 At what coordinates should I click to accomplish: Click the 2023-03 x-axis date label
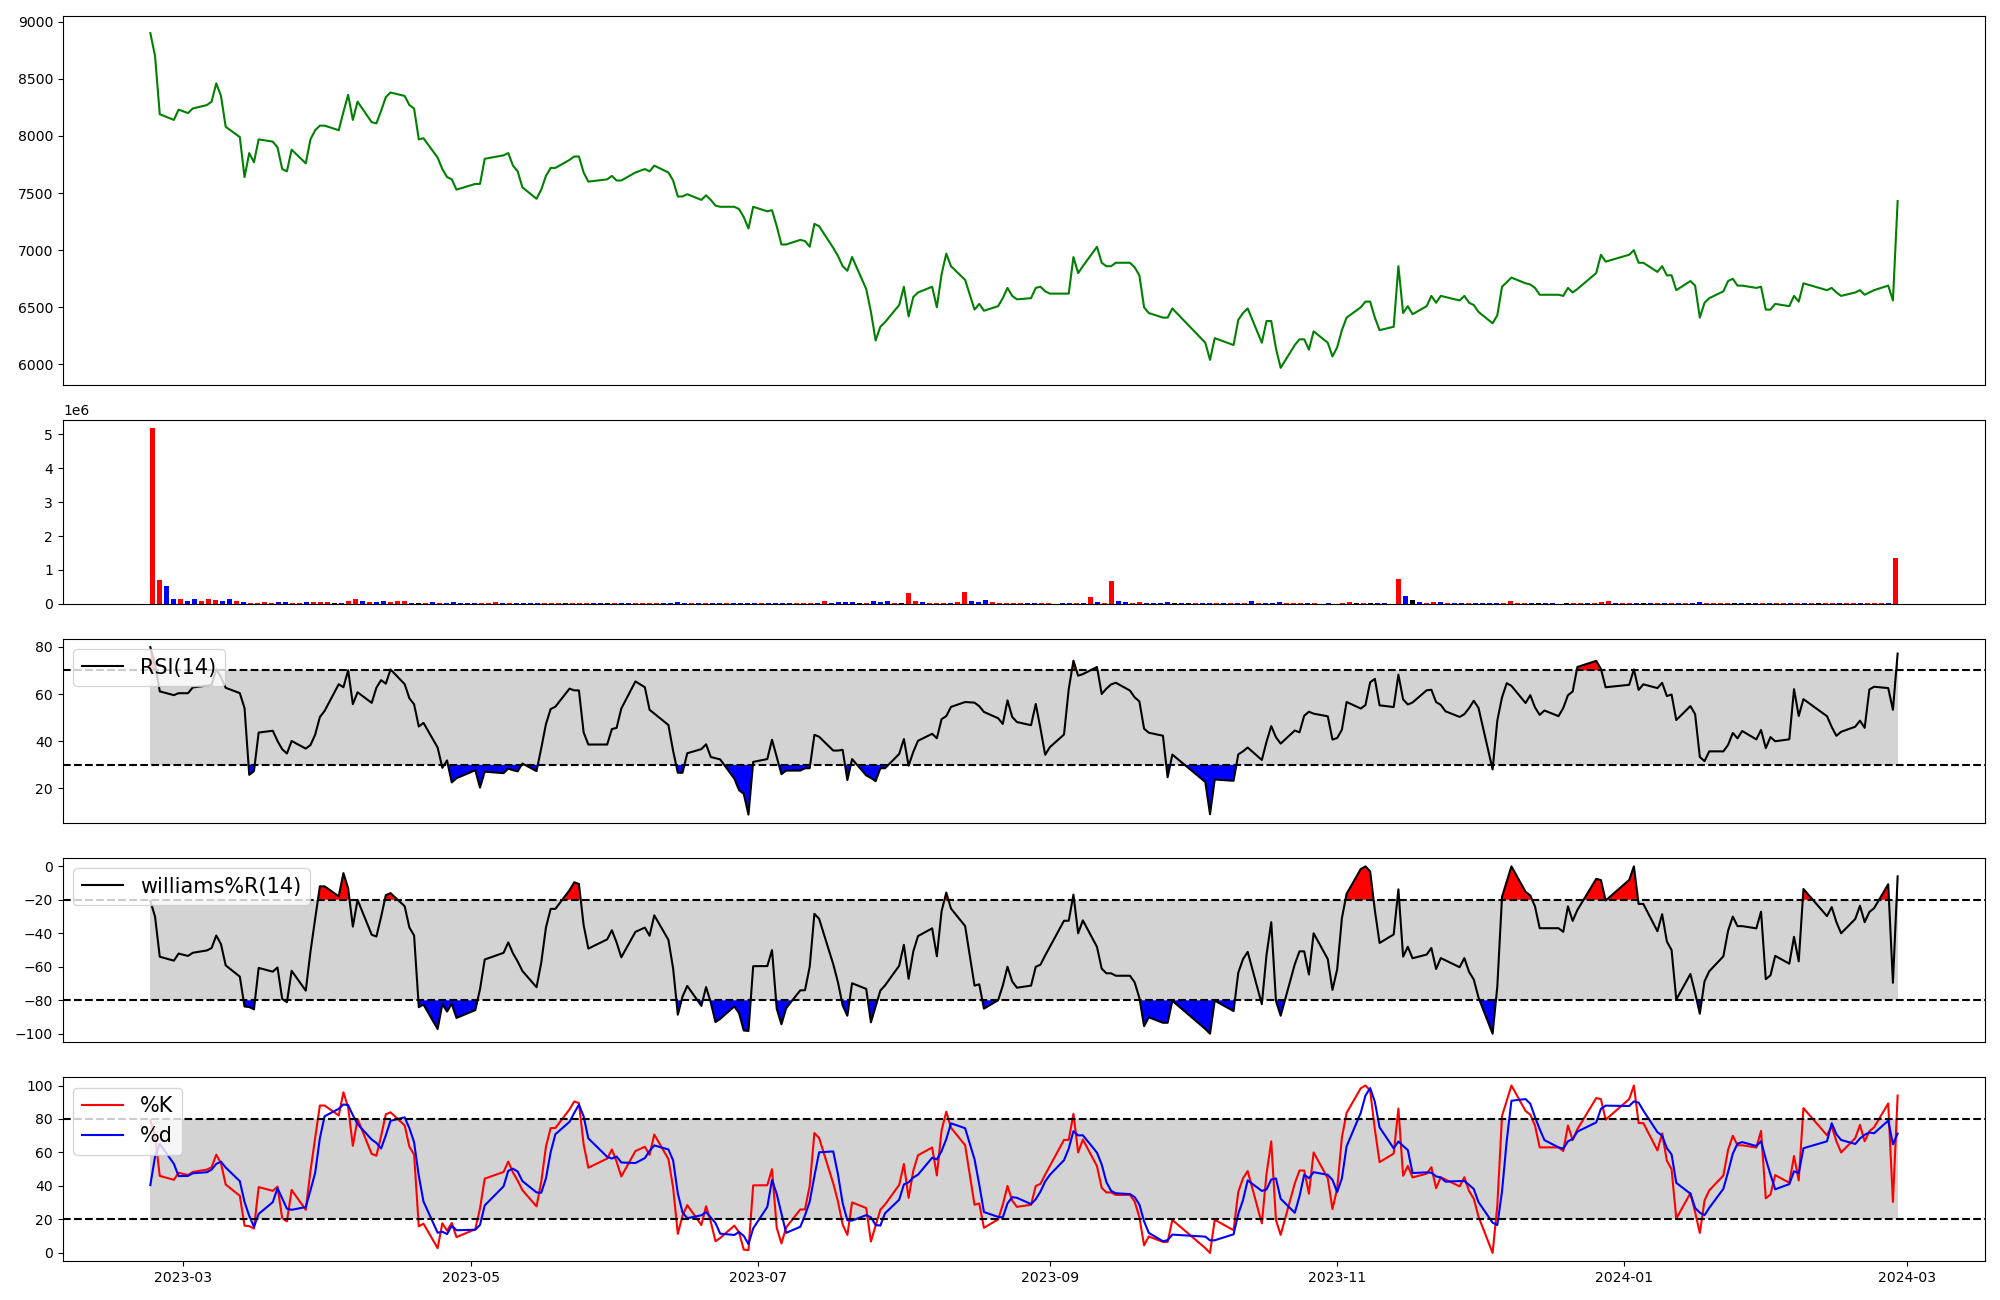coord(183,1277)
